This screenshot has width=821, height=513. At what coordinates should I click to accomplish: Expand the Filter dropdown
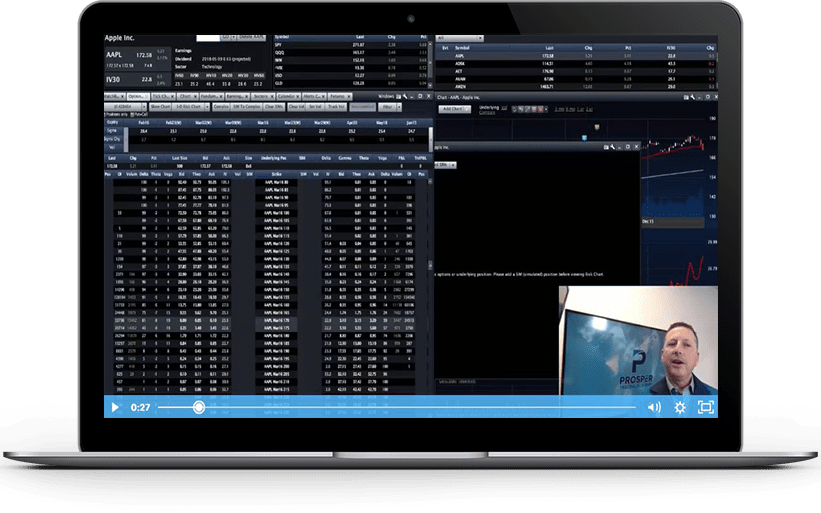tap(389, 105)
